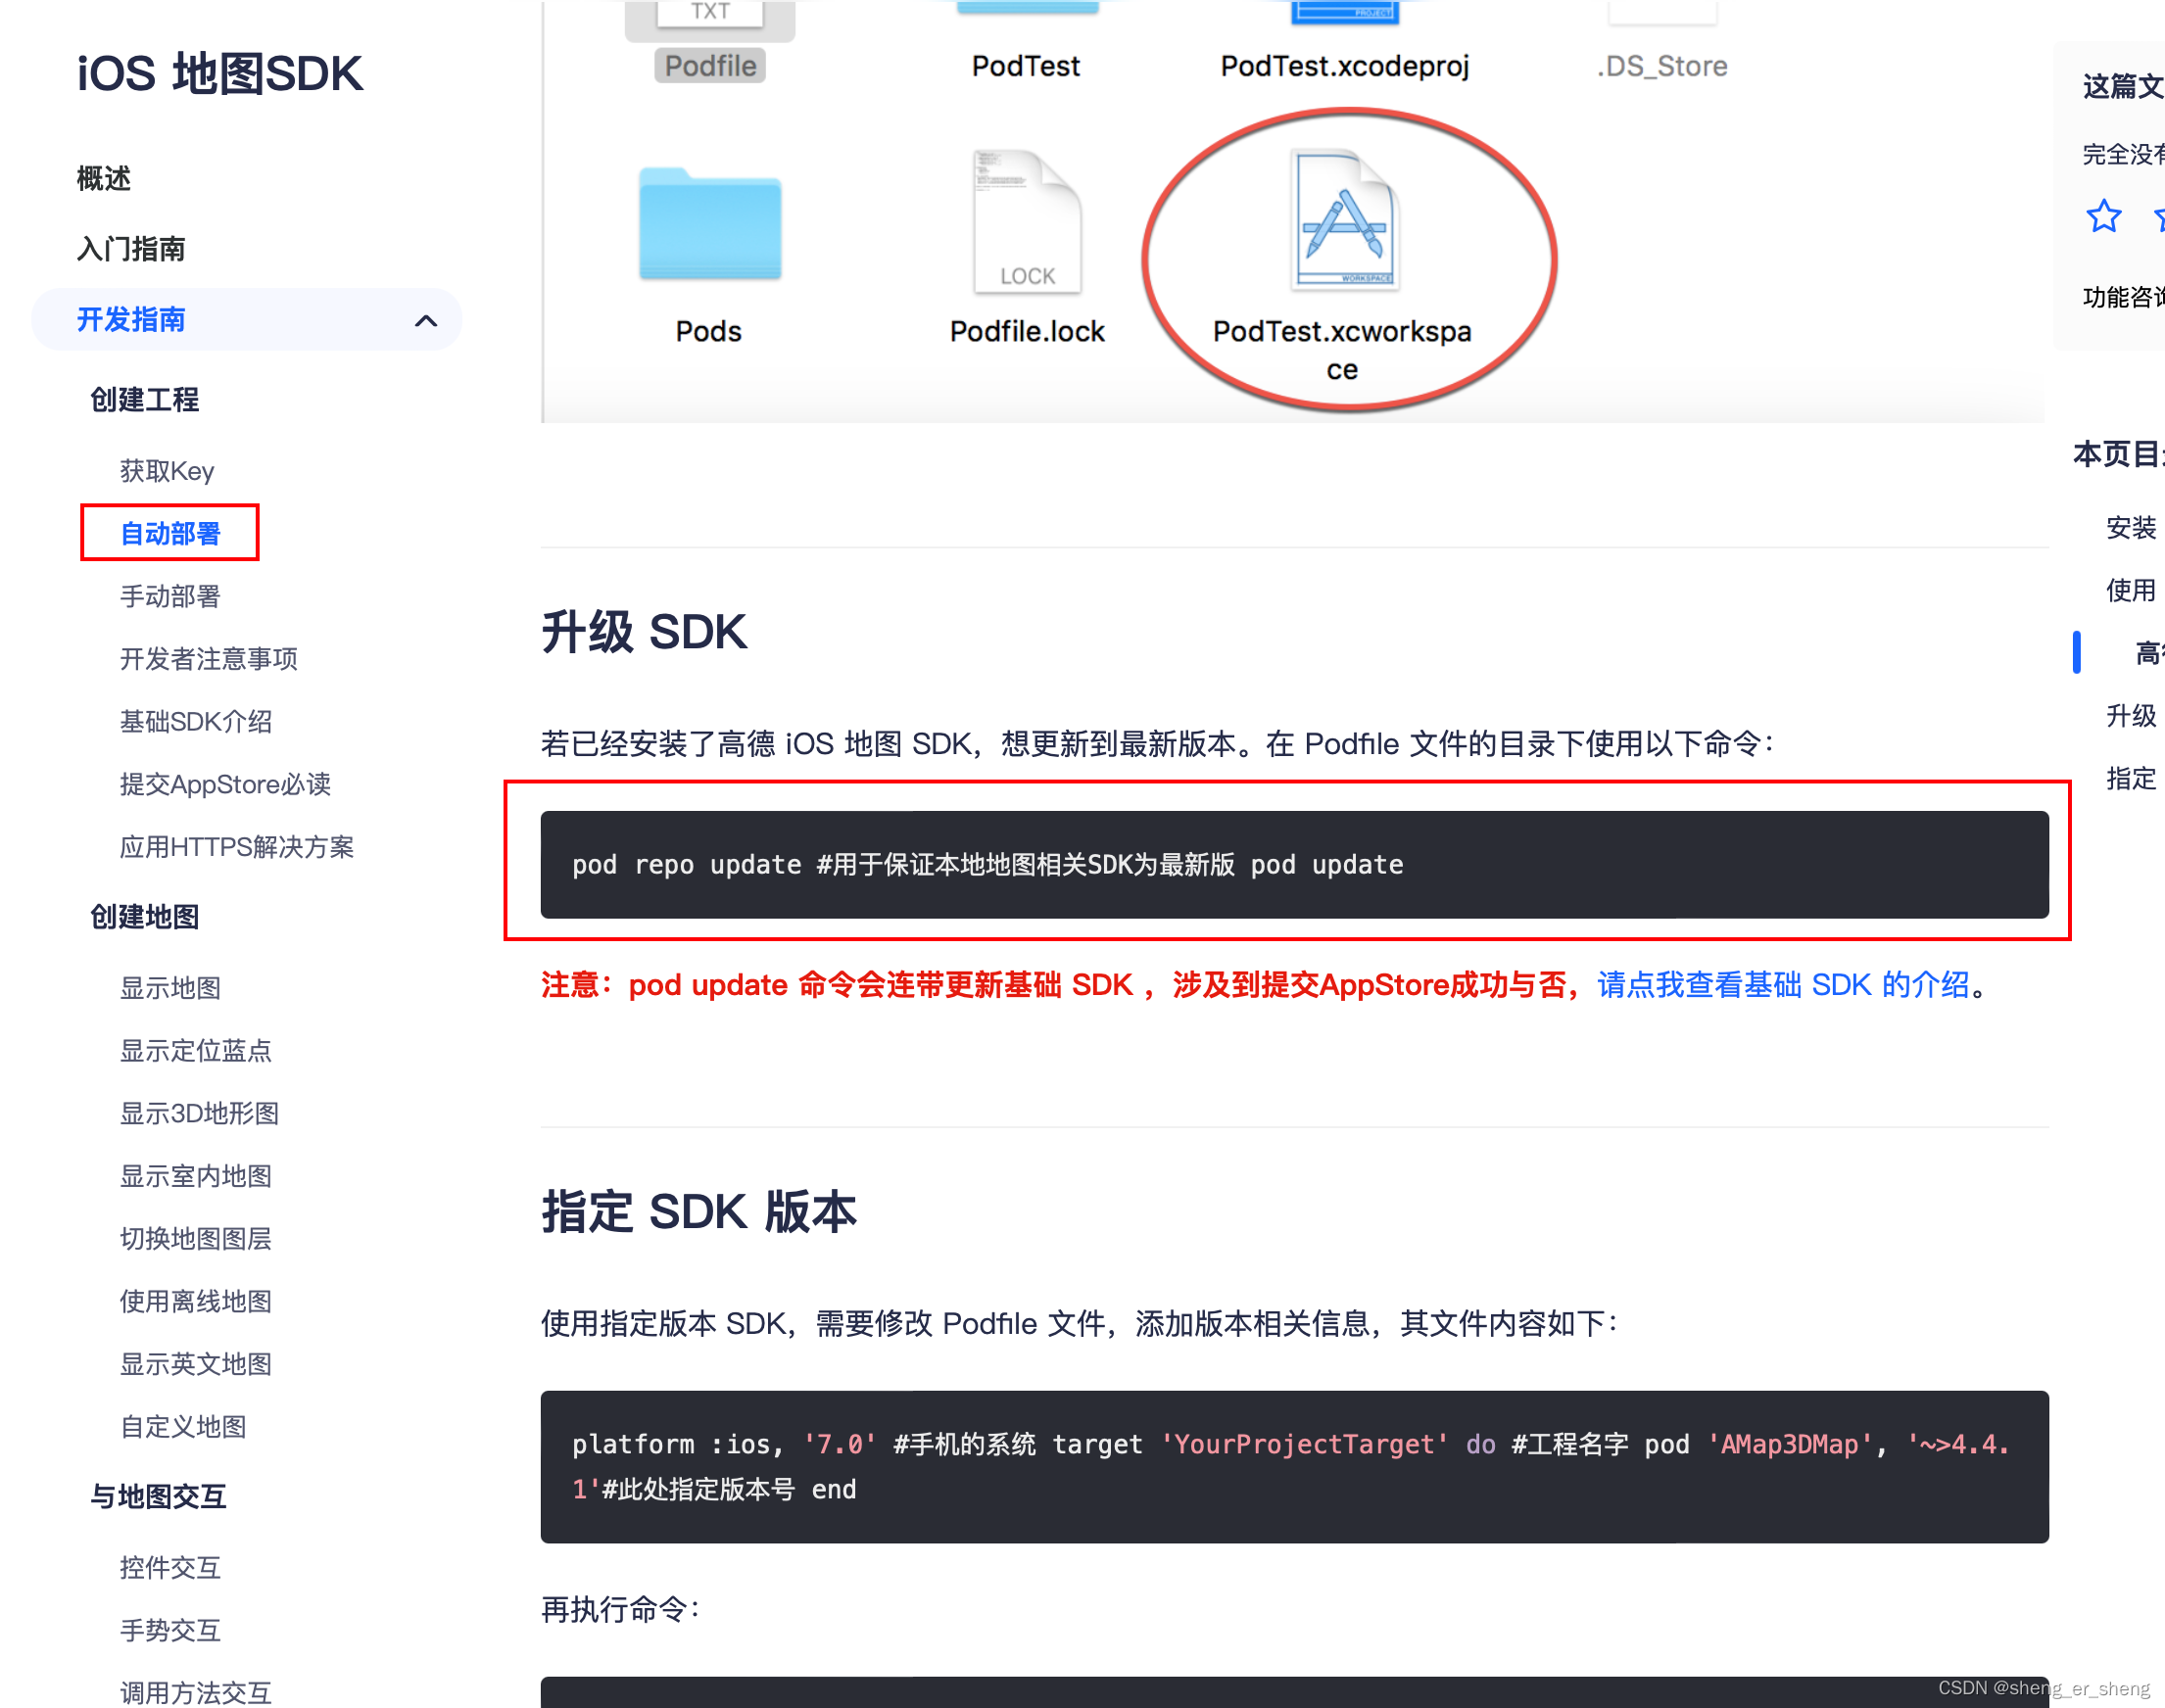
Task: Jump to 安装 in page contents
Action: point(2131,527)
